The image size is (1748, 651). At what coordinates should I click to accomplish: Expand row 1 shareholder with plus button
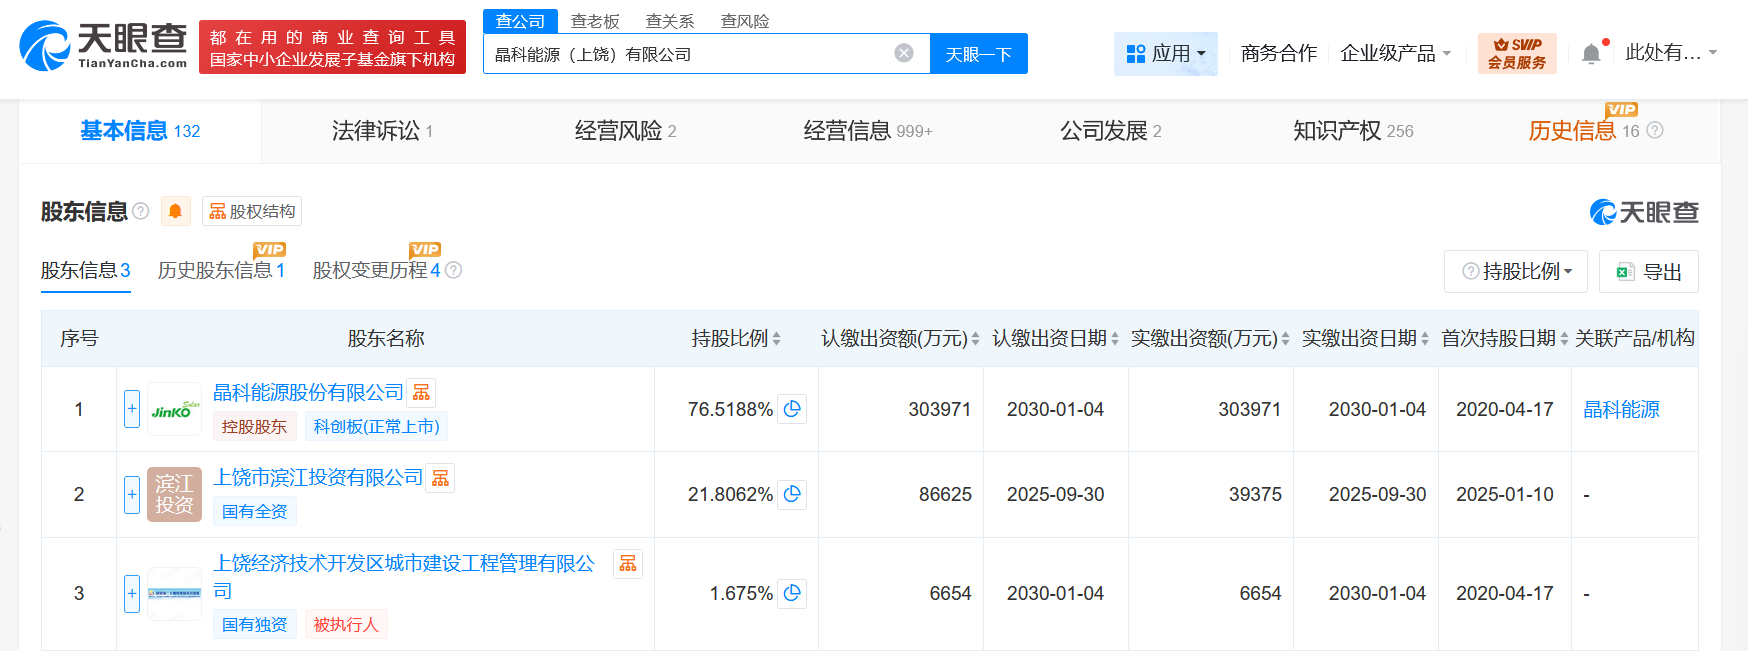coord(132,409)
